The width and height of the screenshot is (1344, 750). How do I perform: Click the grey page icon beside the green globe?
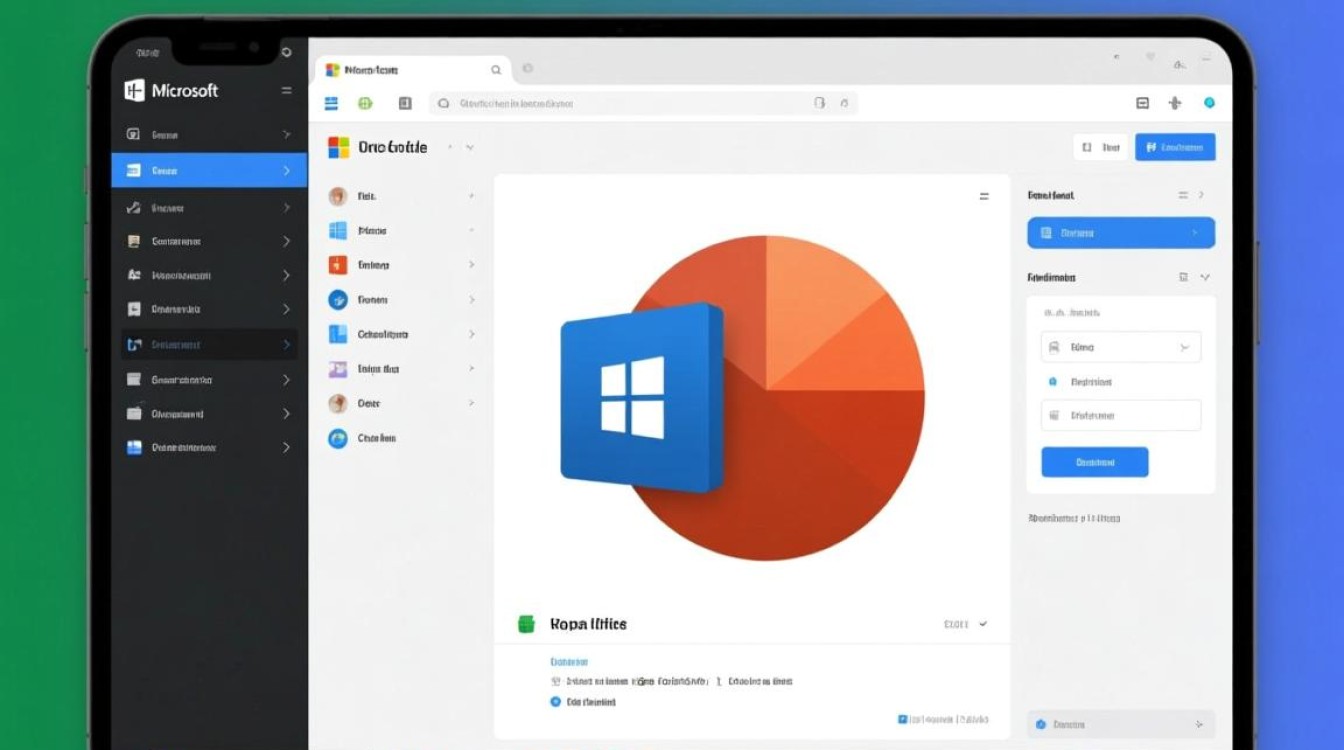(x=405, y=103)
